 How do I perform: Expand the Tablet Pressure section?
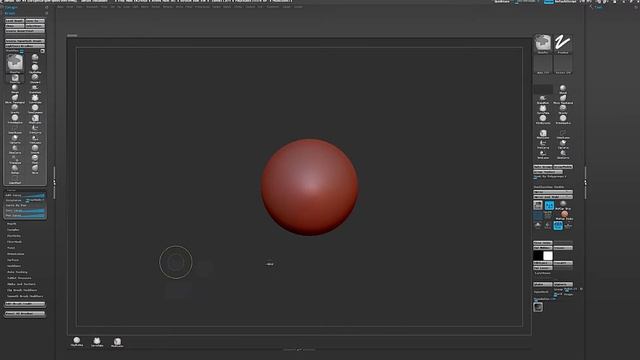point(19,278)
